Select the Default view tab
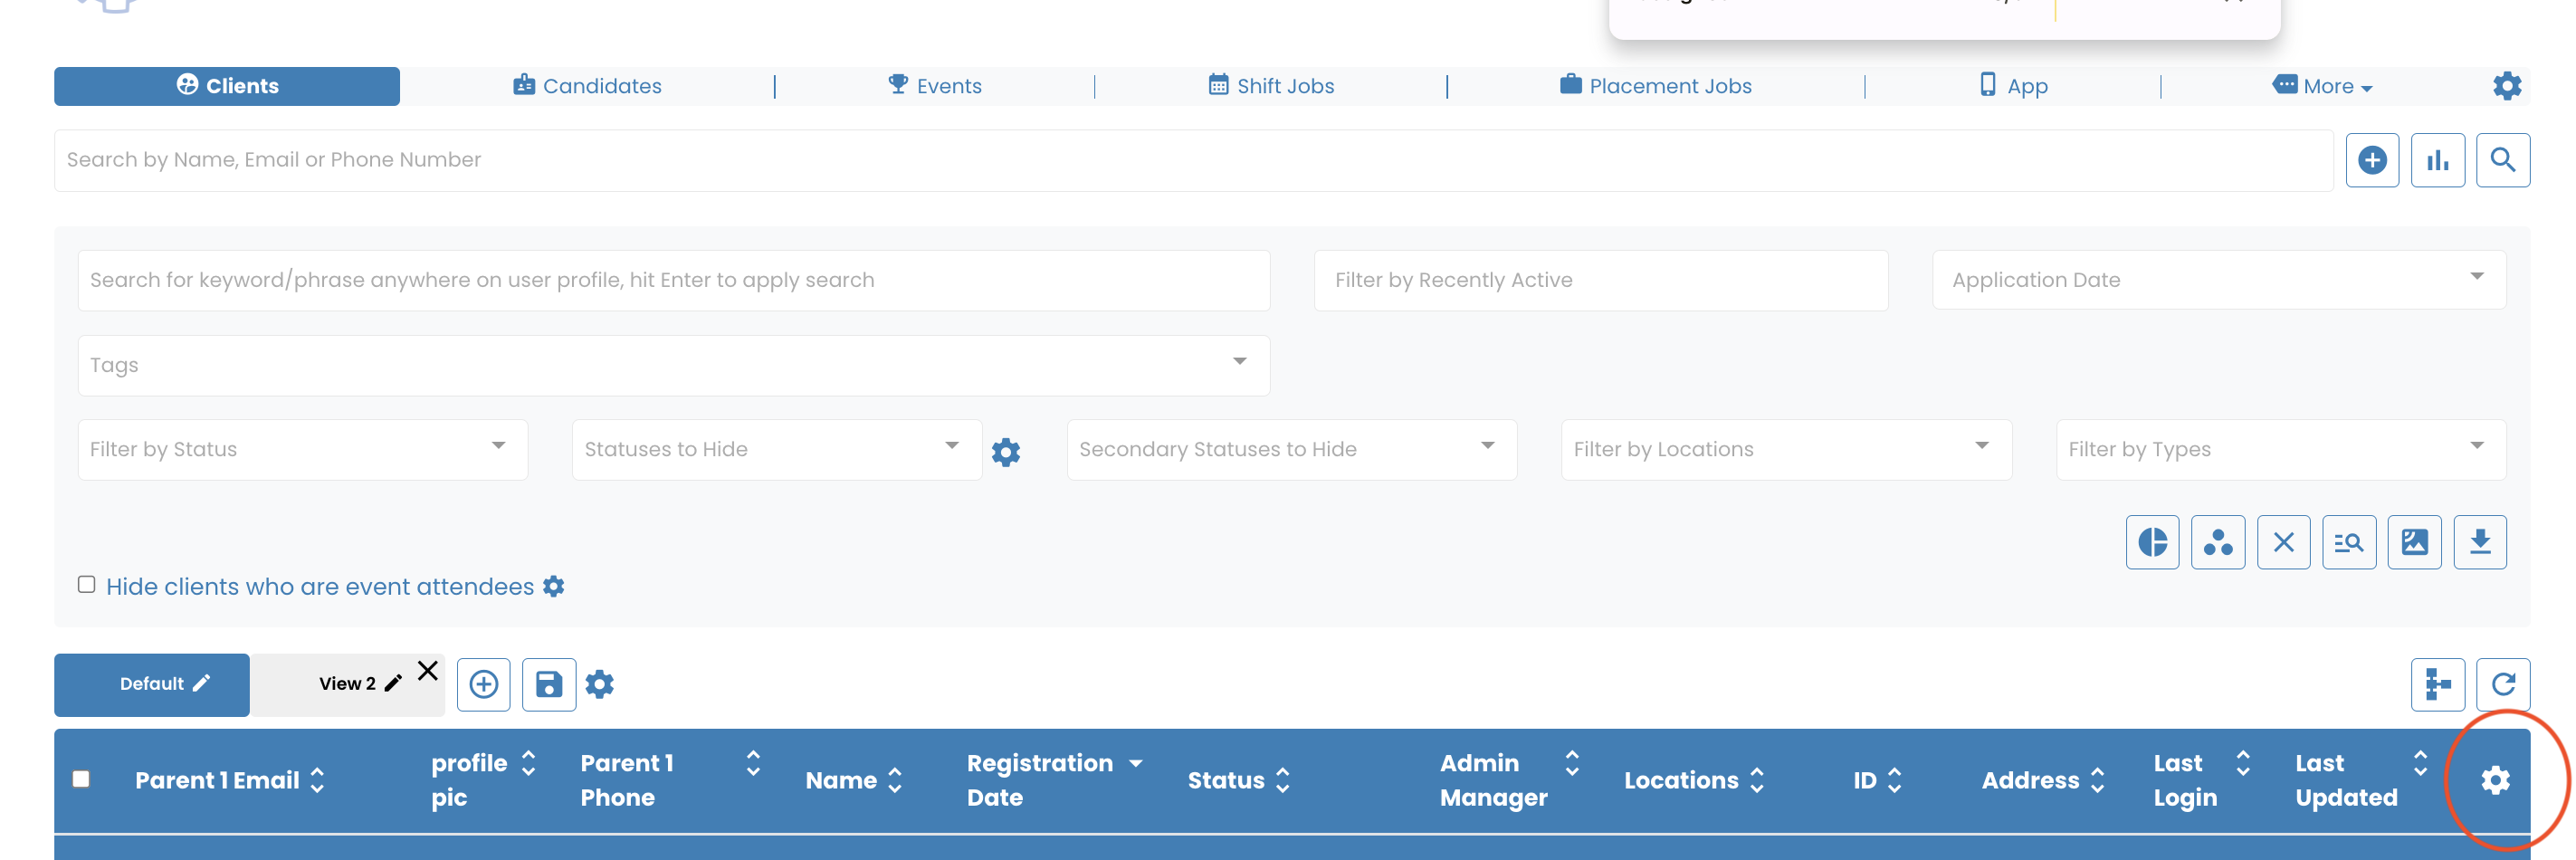Viewport: 2576px width, 860px height. tap(151, 685)
